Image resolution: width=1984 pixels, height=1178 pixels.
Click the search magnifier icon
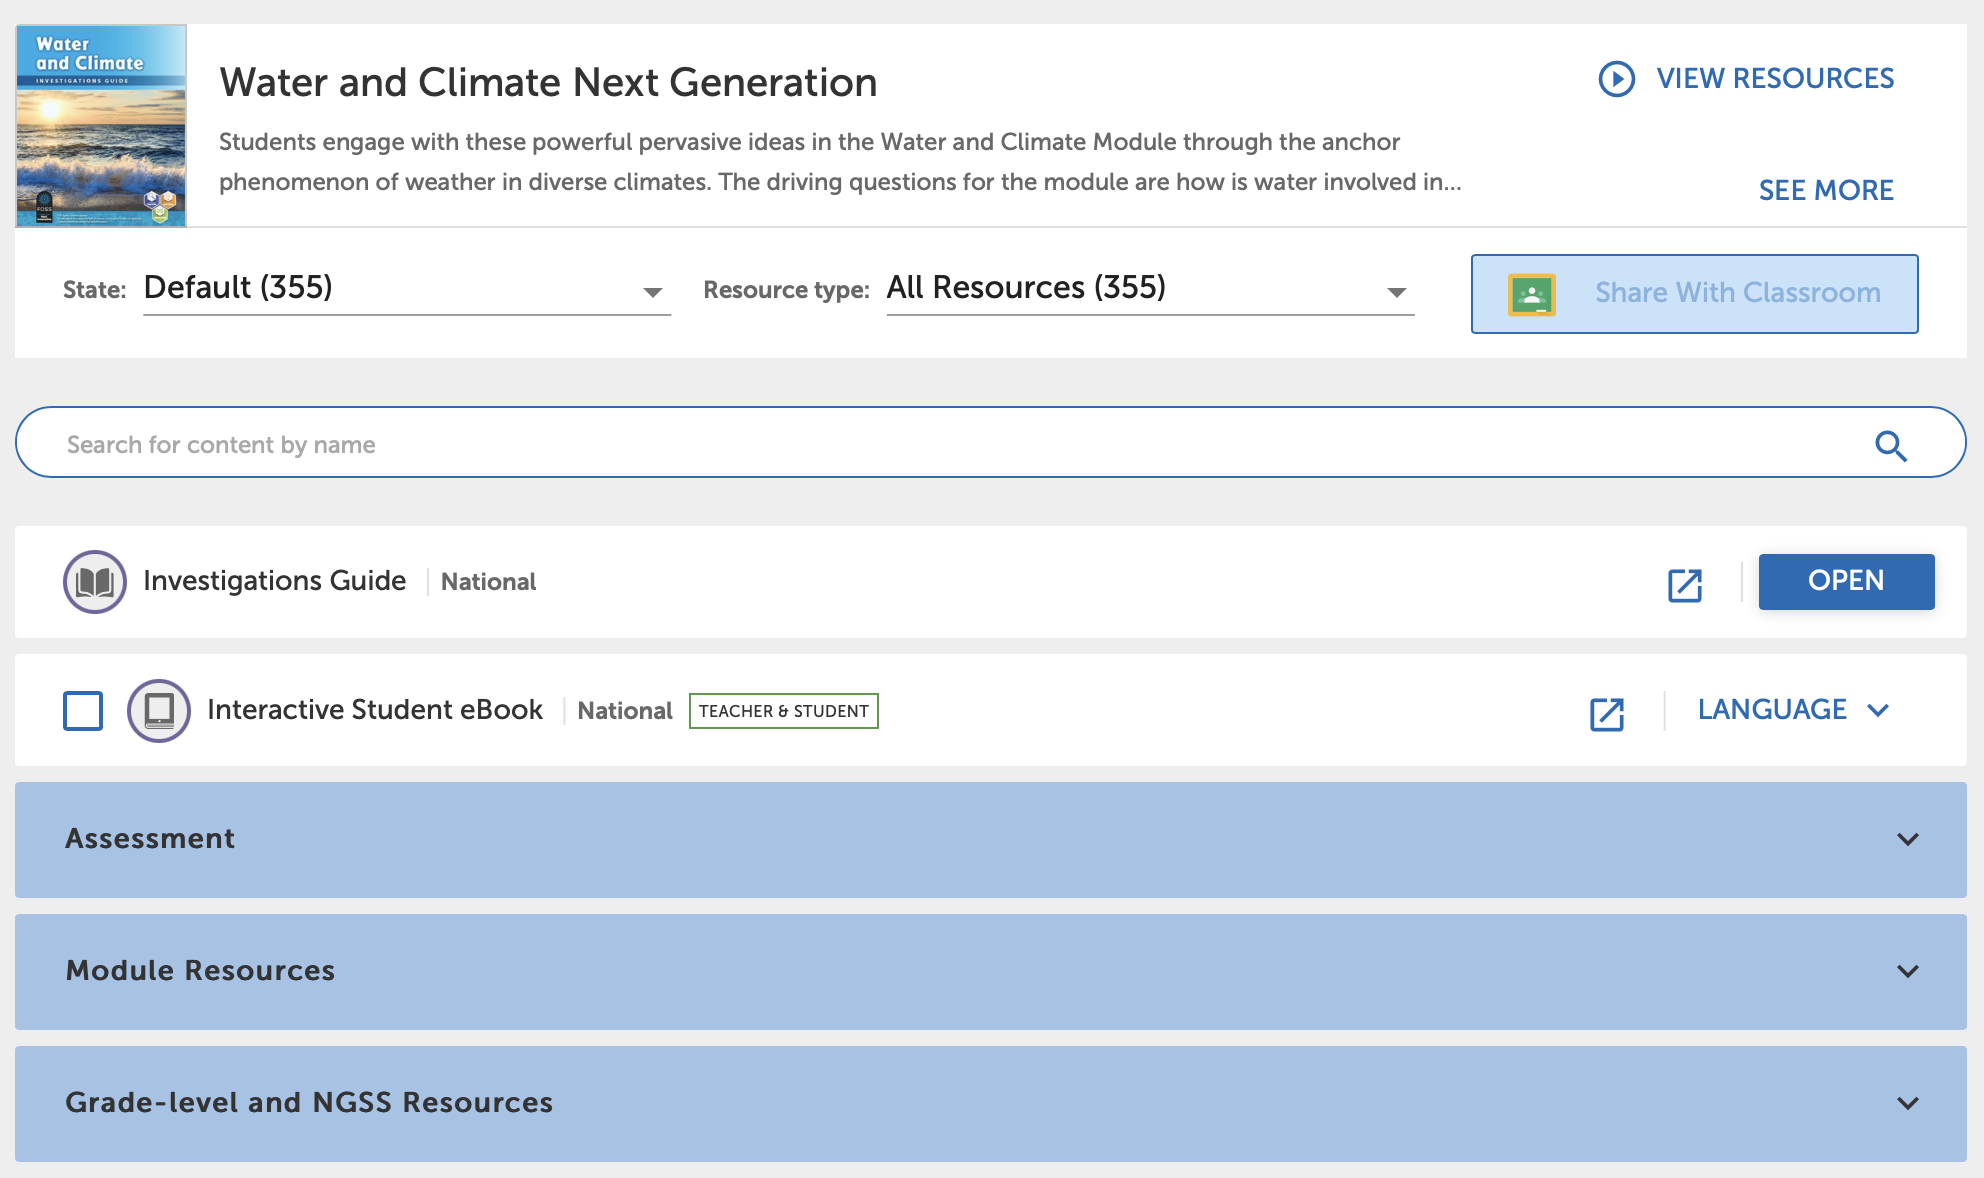[x=1890, y=445]
